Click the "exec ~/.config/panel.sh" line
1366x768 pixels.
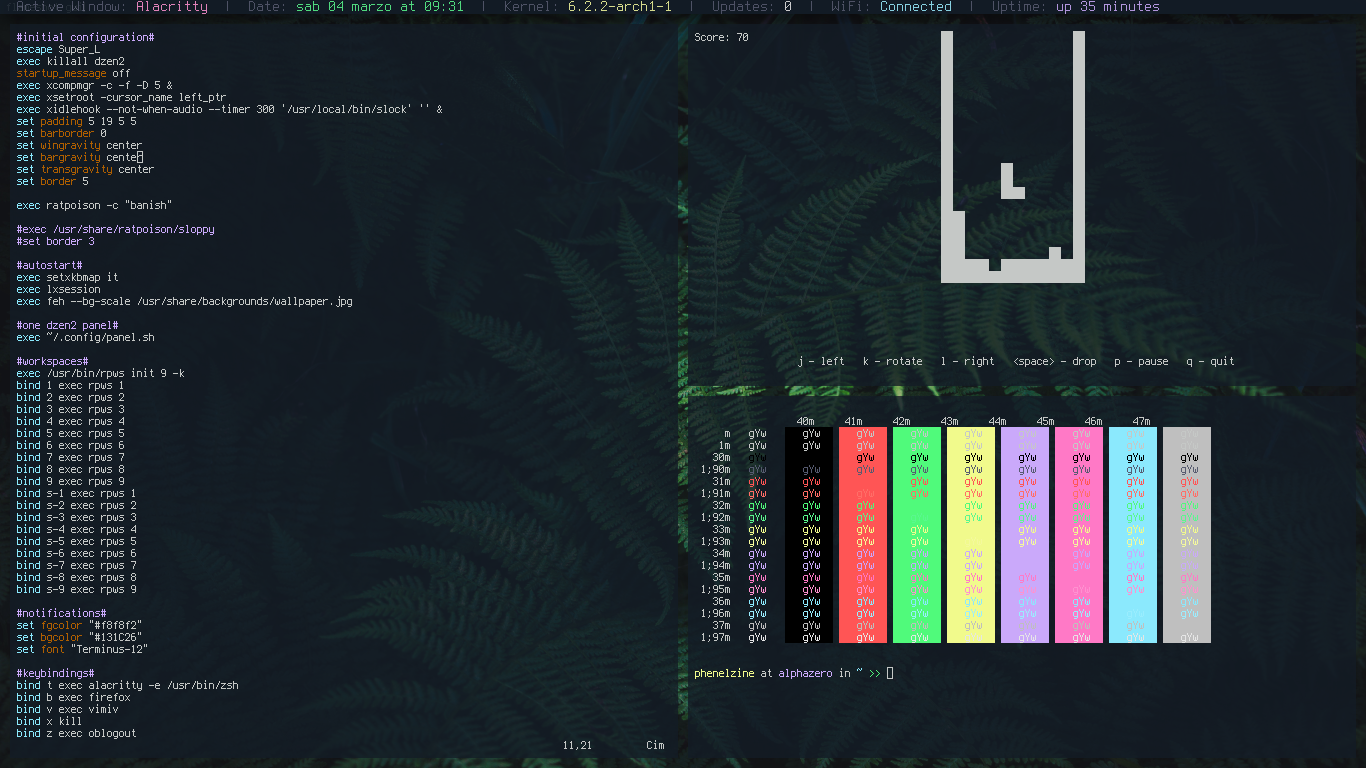pyautogui.click(x=85, y=337)
